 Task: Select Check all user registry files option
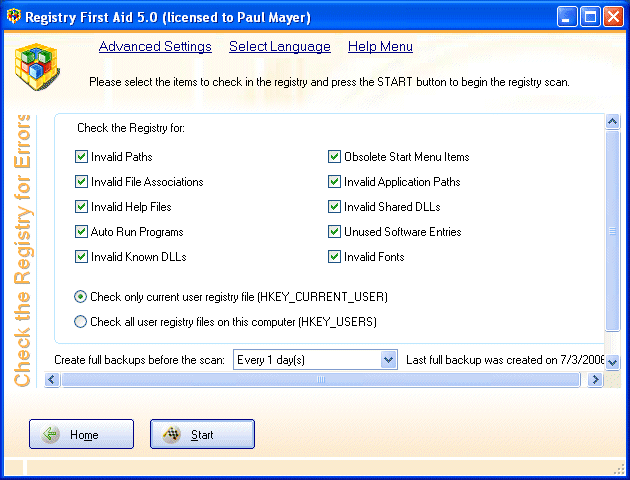[x=82, y=322]
